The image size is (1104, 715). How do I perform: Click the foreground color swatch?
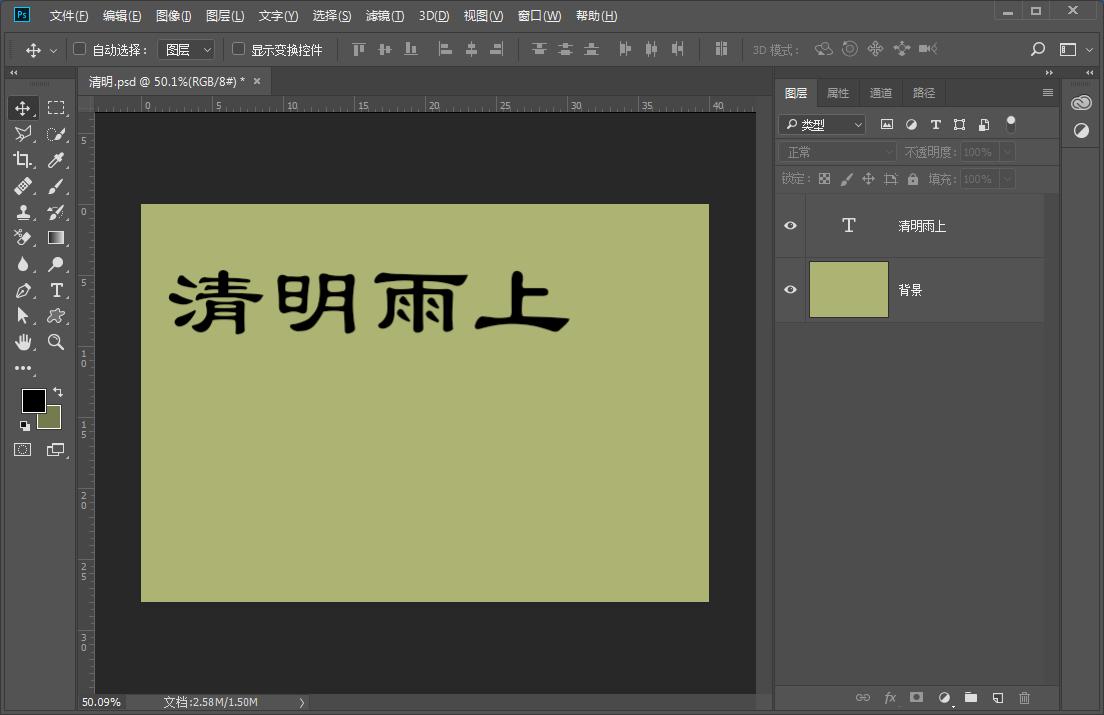click(33, 400)
